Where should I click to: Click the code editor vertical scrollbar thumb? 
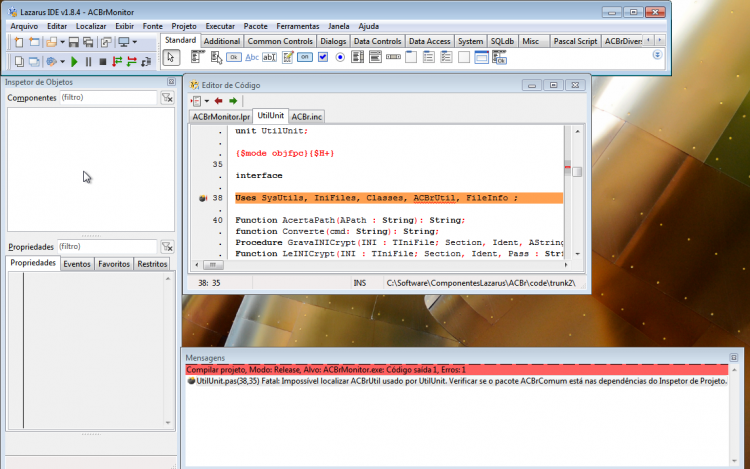click(577, 172)
